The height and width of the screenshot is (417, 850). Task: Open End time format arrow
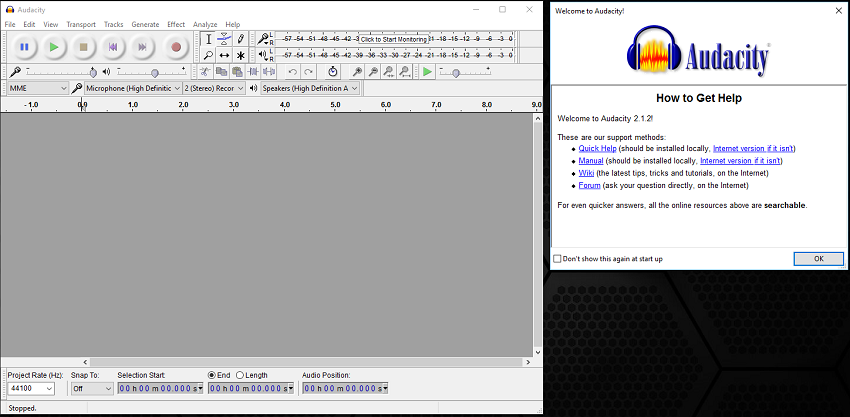pos(291,388)
